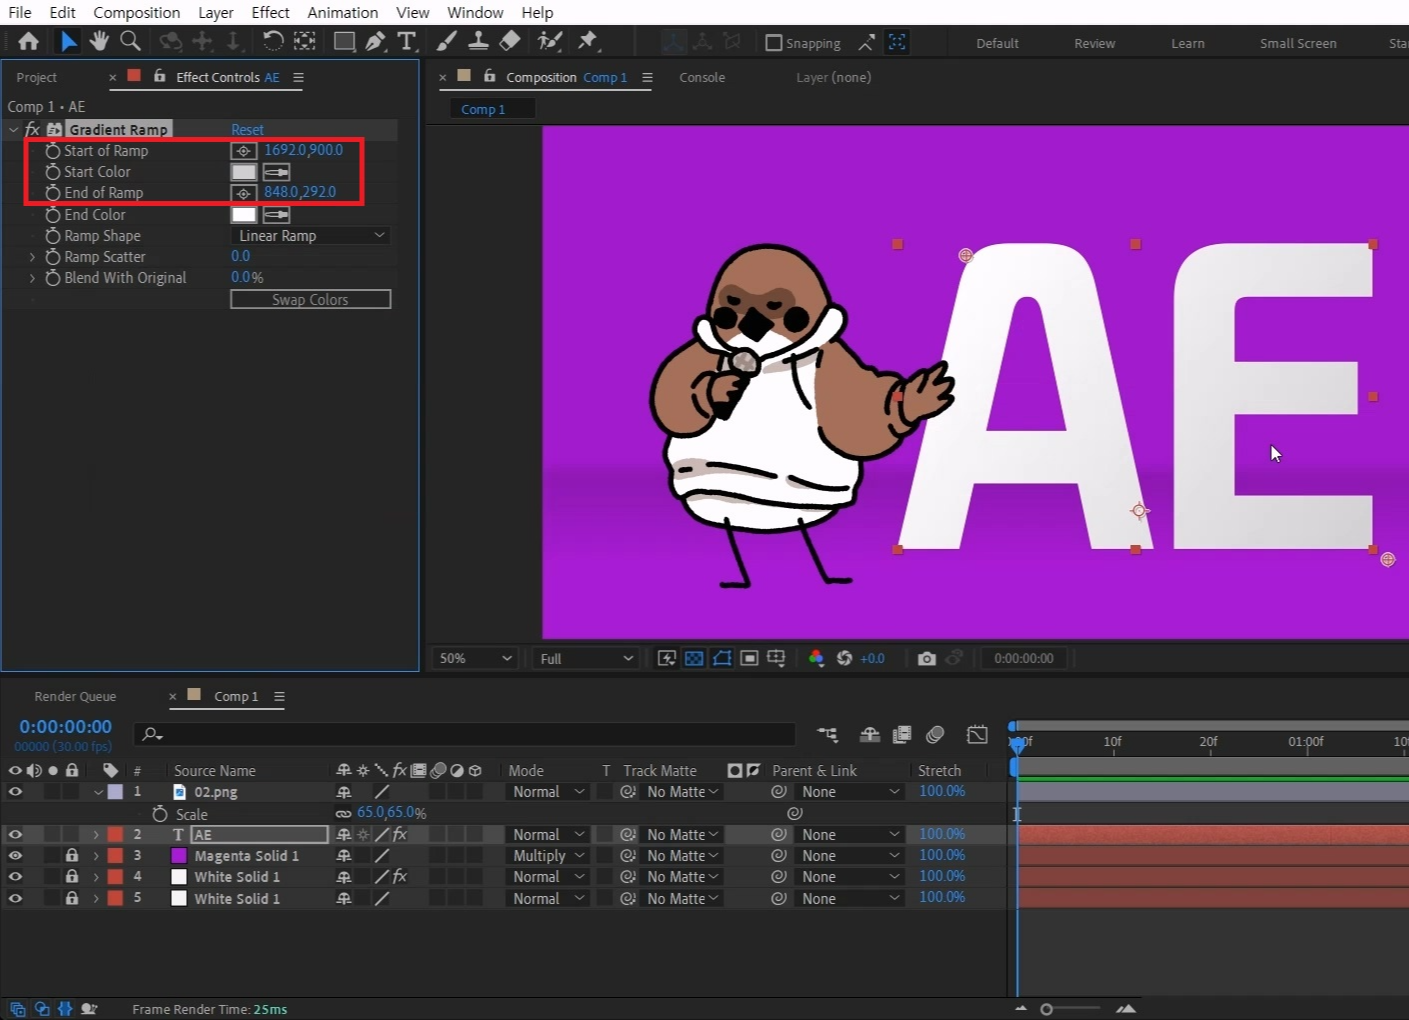Toggle the transparency grid icon

point(694,658)
